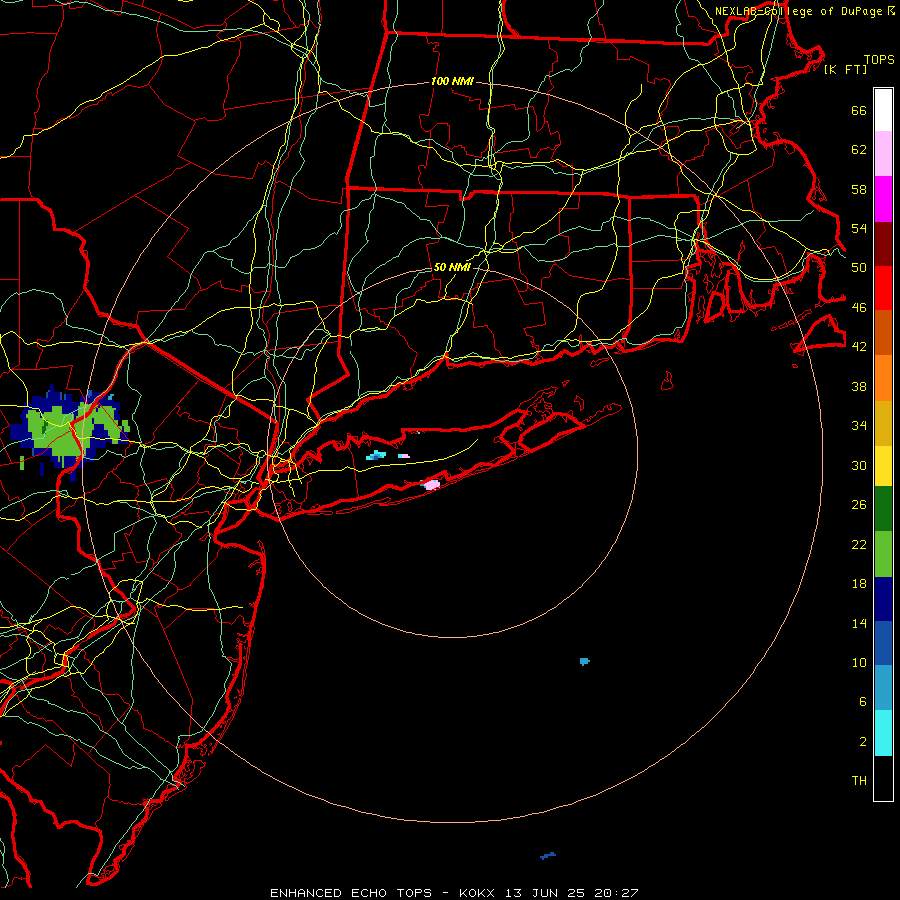Click the large pink echo on Long Island's south shore
Viewport: 900px width, 900px height.
click(431, 484)
